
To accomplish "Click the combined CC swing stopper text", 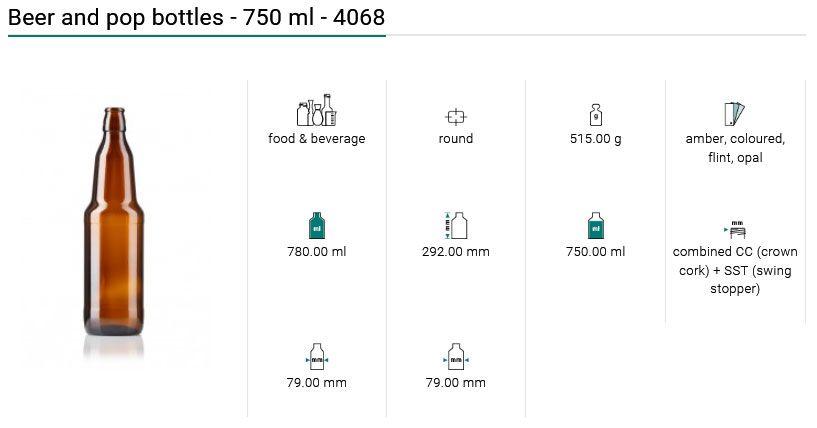I will [x=735, y=270].
